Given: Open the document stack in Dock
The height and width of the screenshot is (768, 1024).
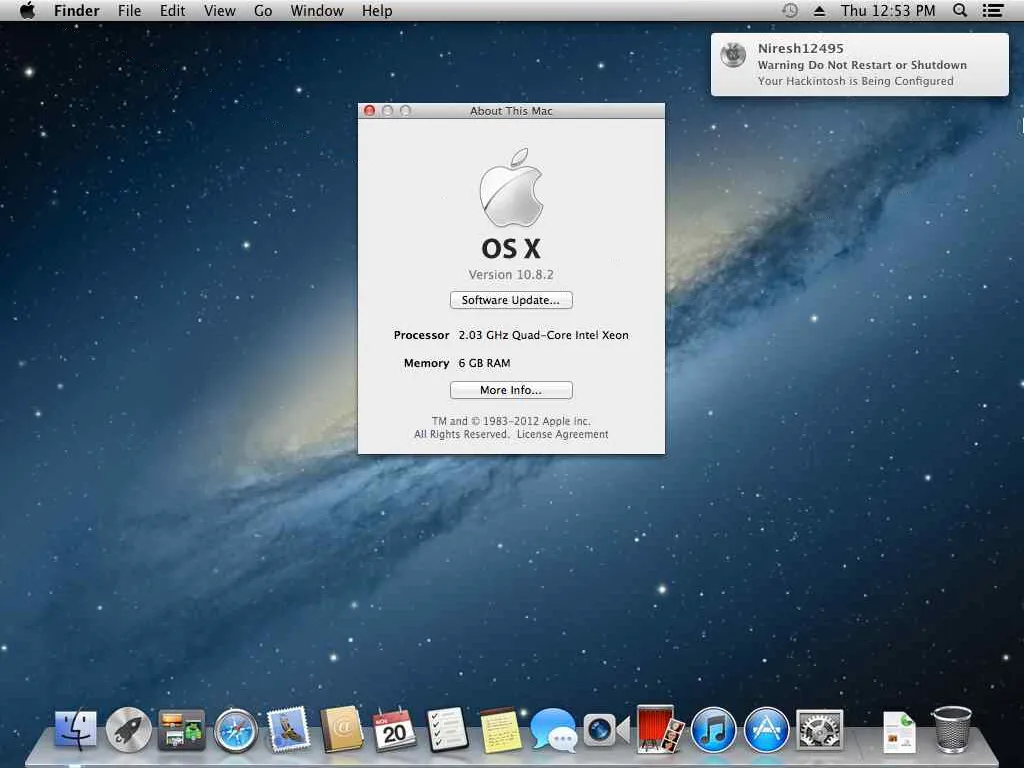Looking at the screenshot, I should pos(899,731).
